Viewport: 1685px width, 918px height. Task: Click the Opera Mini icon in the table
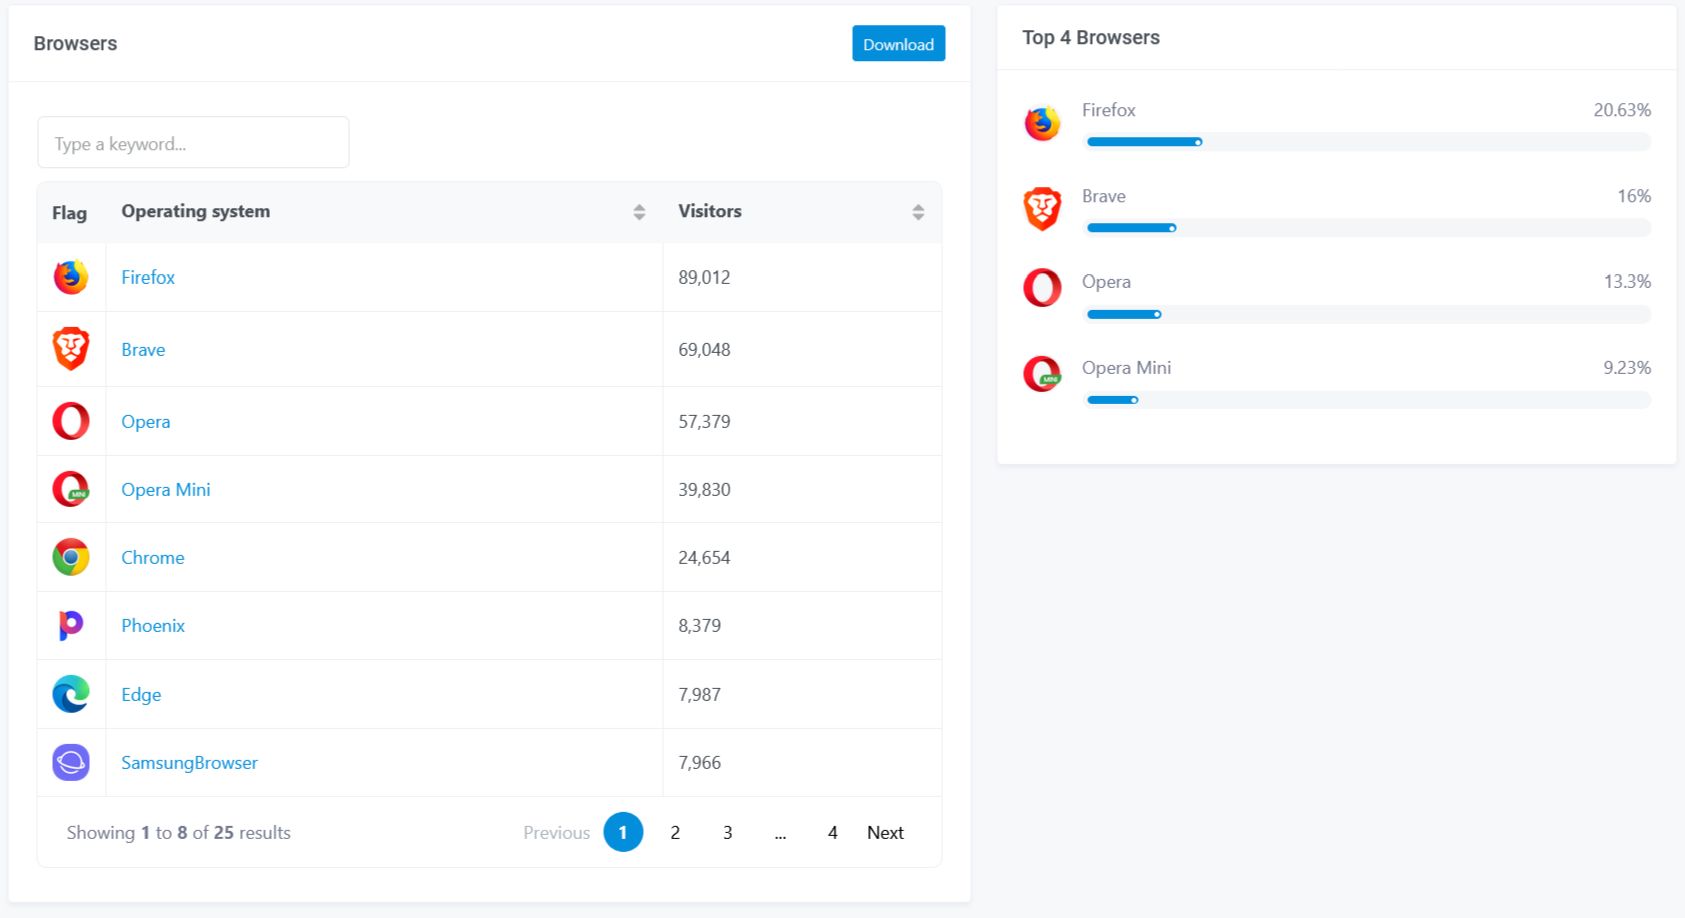[x=71, y=489]
